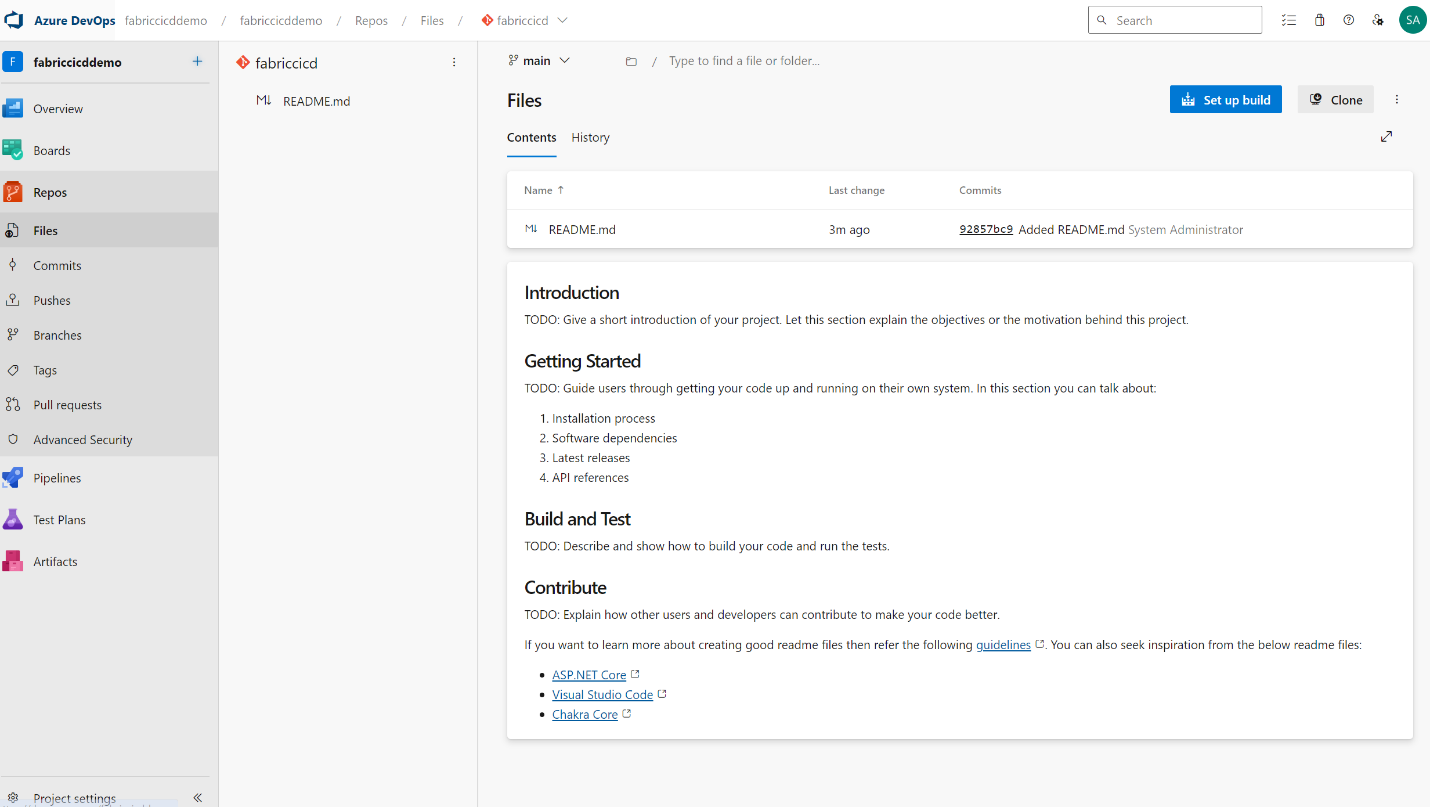Open the Chakra Core link
Screen dimensions: 1430x807
coord(585,715)
